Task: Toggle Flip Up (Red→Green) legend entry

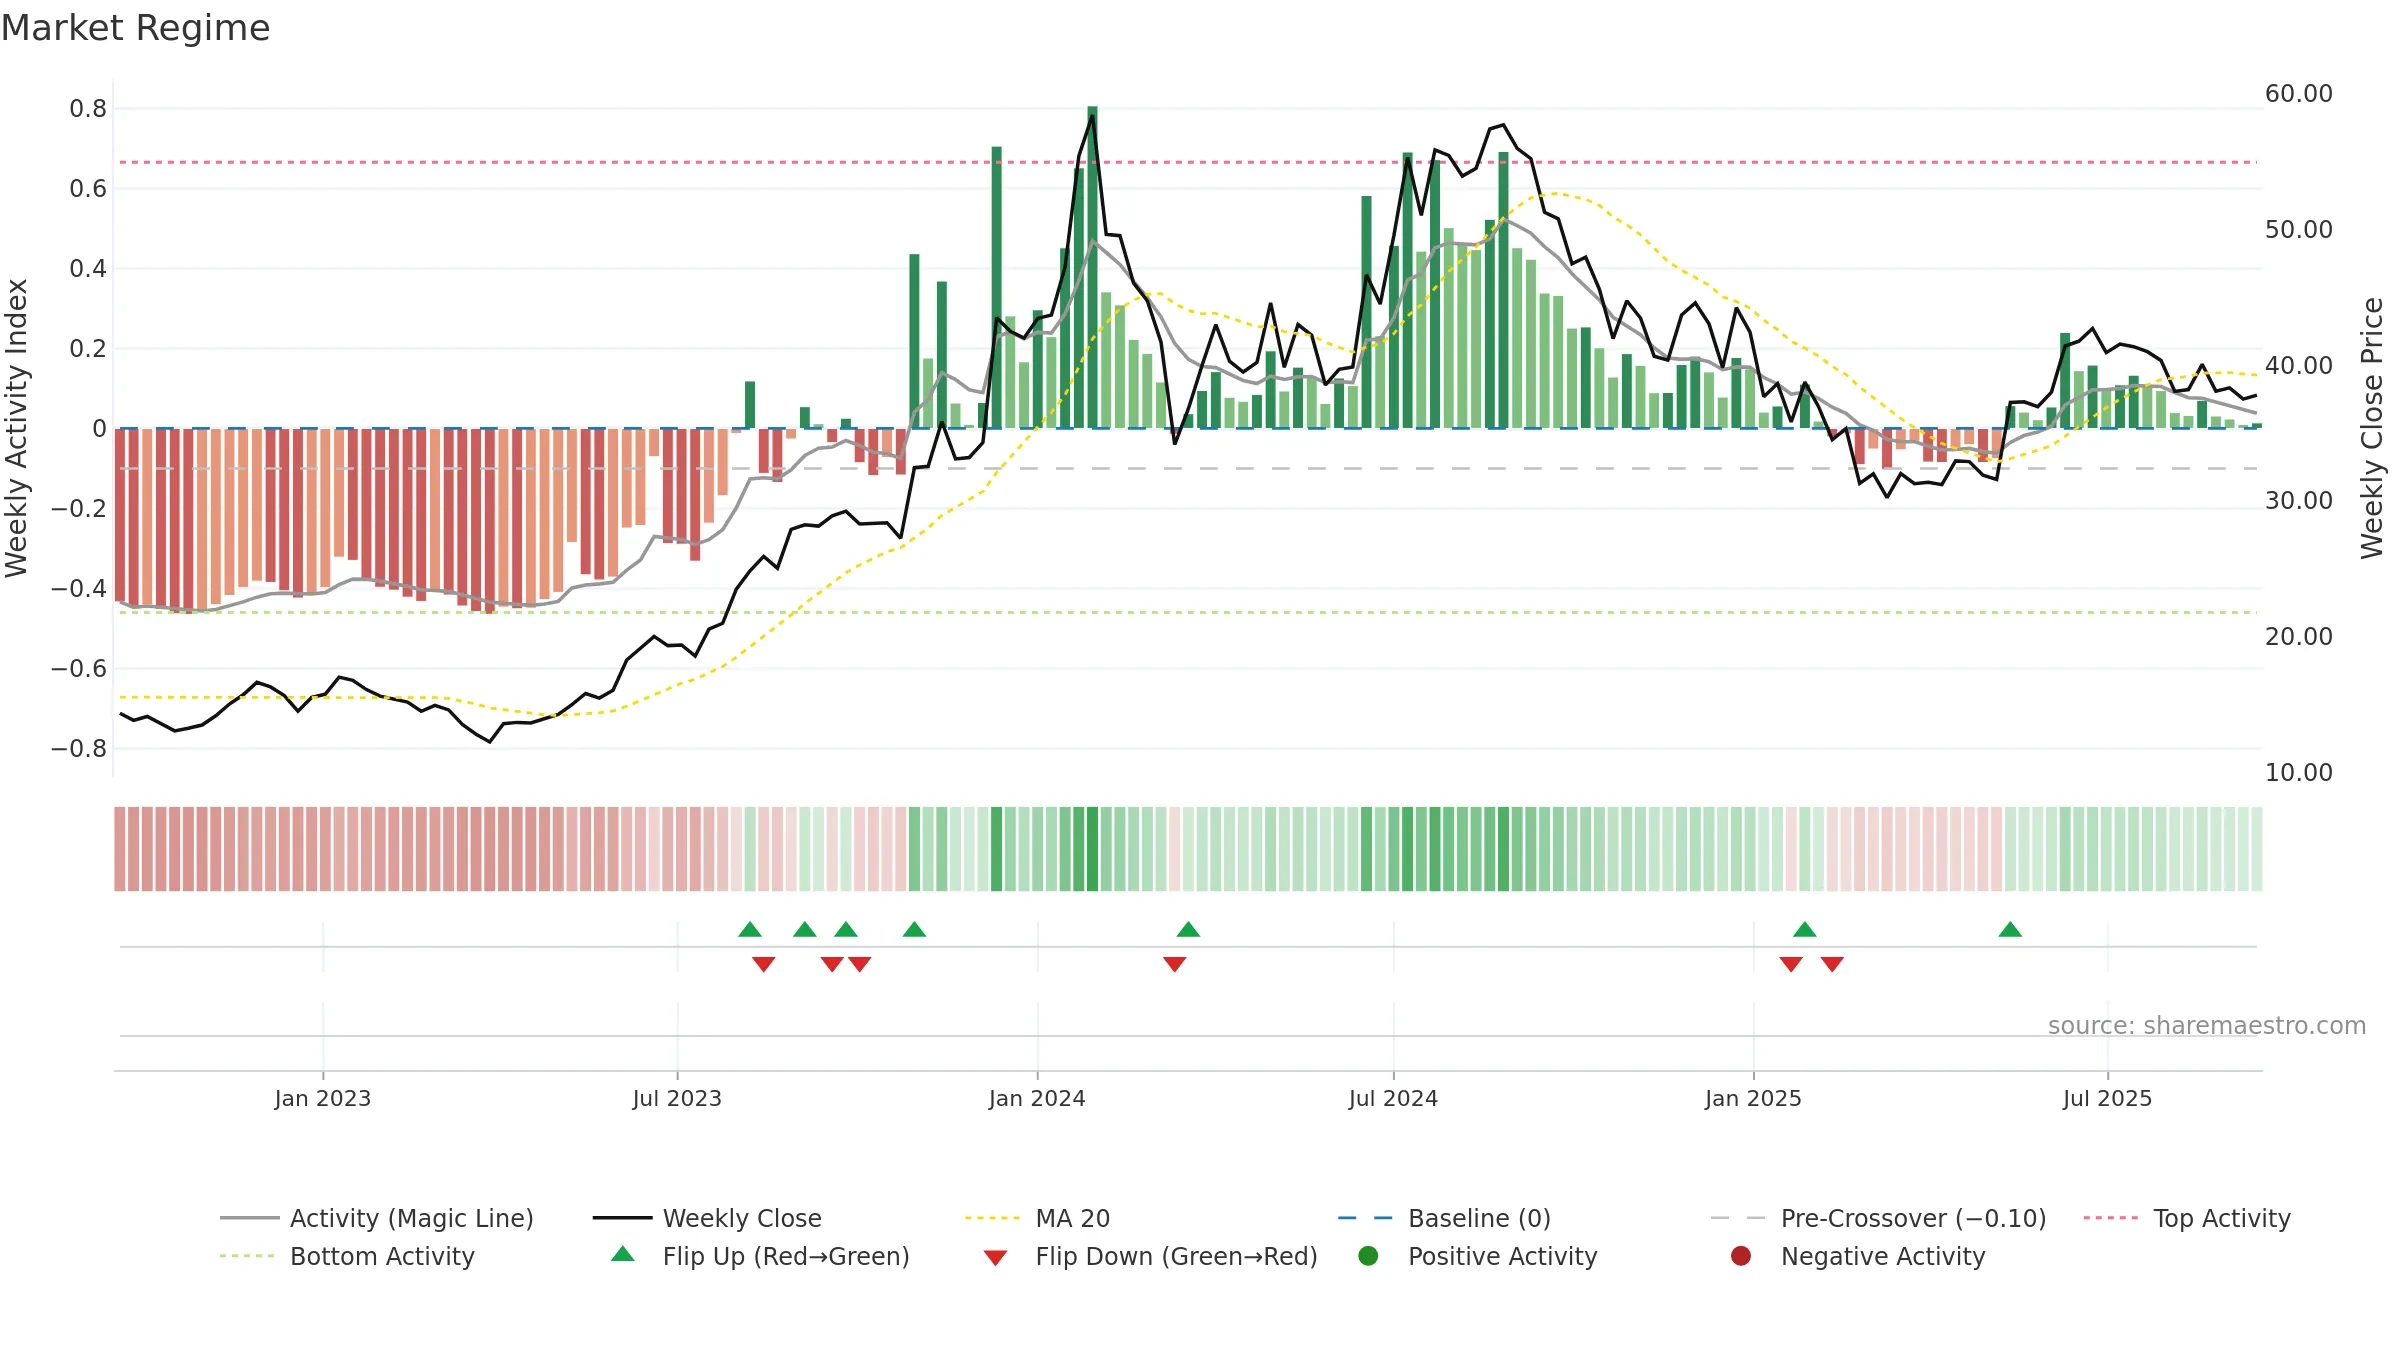Action: [x=760, y=1256]
